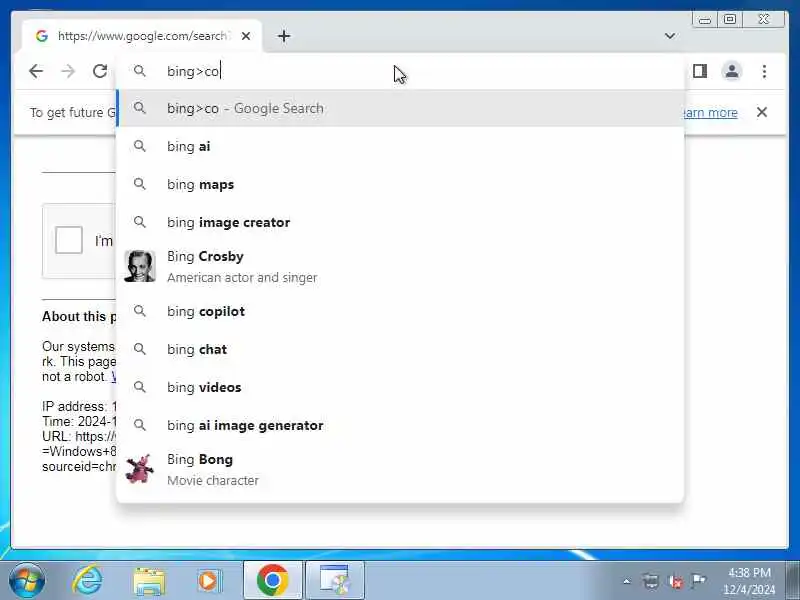
Task: Click Bing Crosby portrait thumbnail
Action: pos(140,266)
